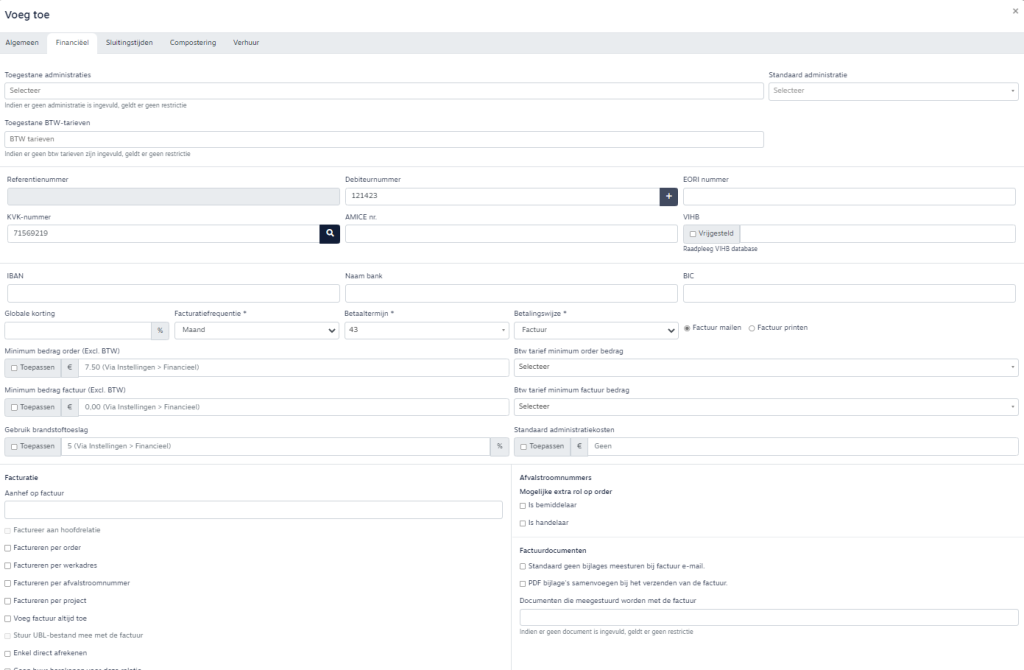
Task: Click the percent icon of Globale korting
Action: click(160, 330)
